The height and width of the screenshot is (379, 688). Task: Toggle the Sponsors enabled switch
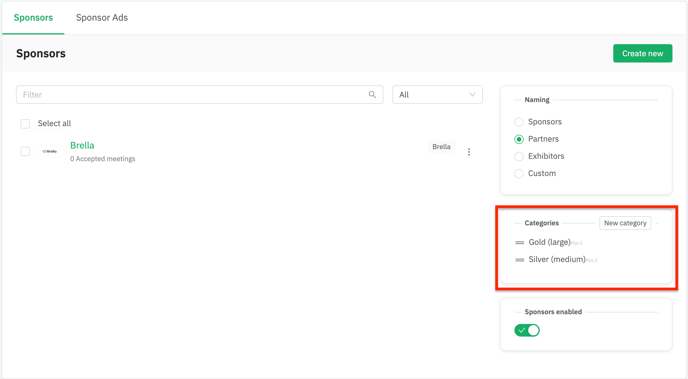527,330
